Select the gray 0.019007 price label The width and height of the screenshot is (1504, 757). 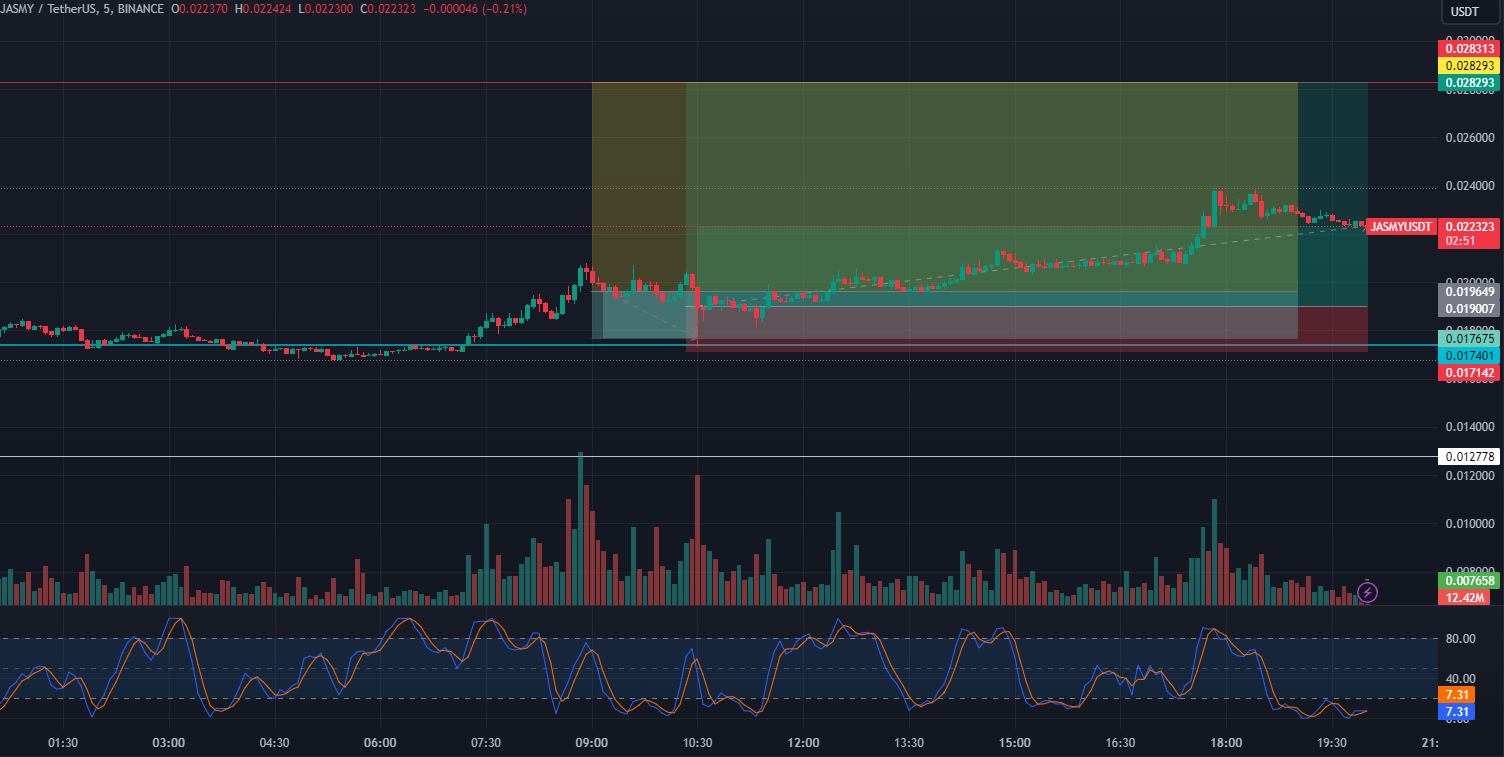click(1468, 308)
